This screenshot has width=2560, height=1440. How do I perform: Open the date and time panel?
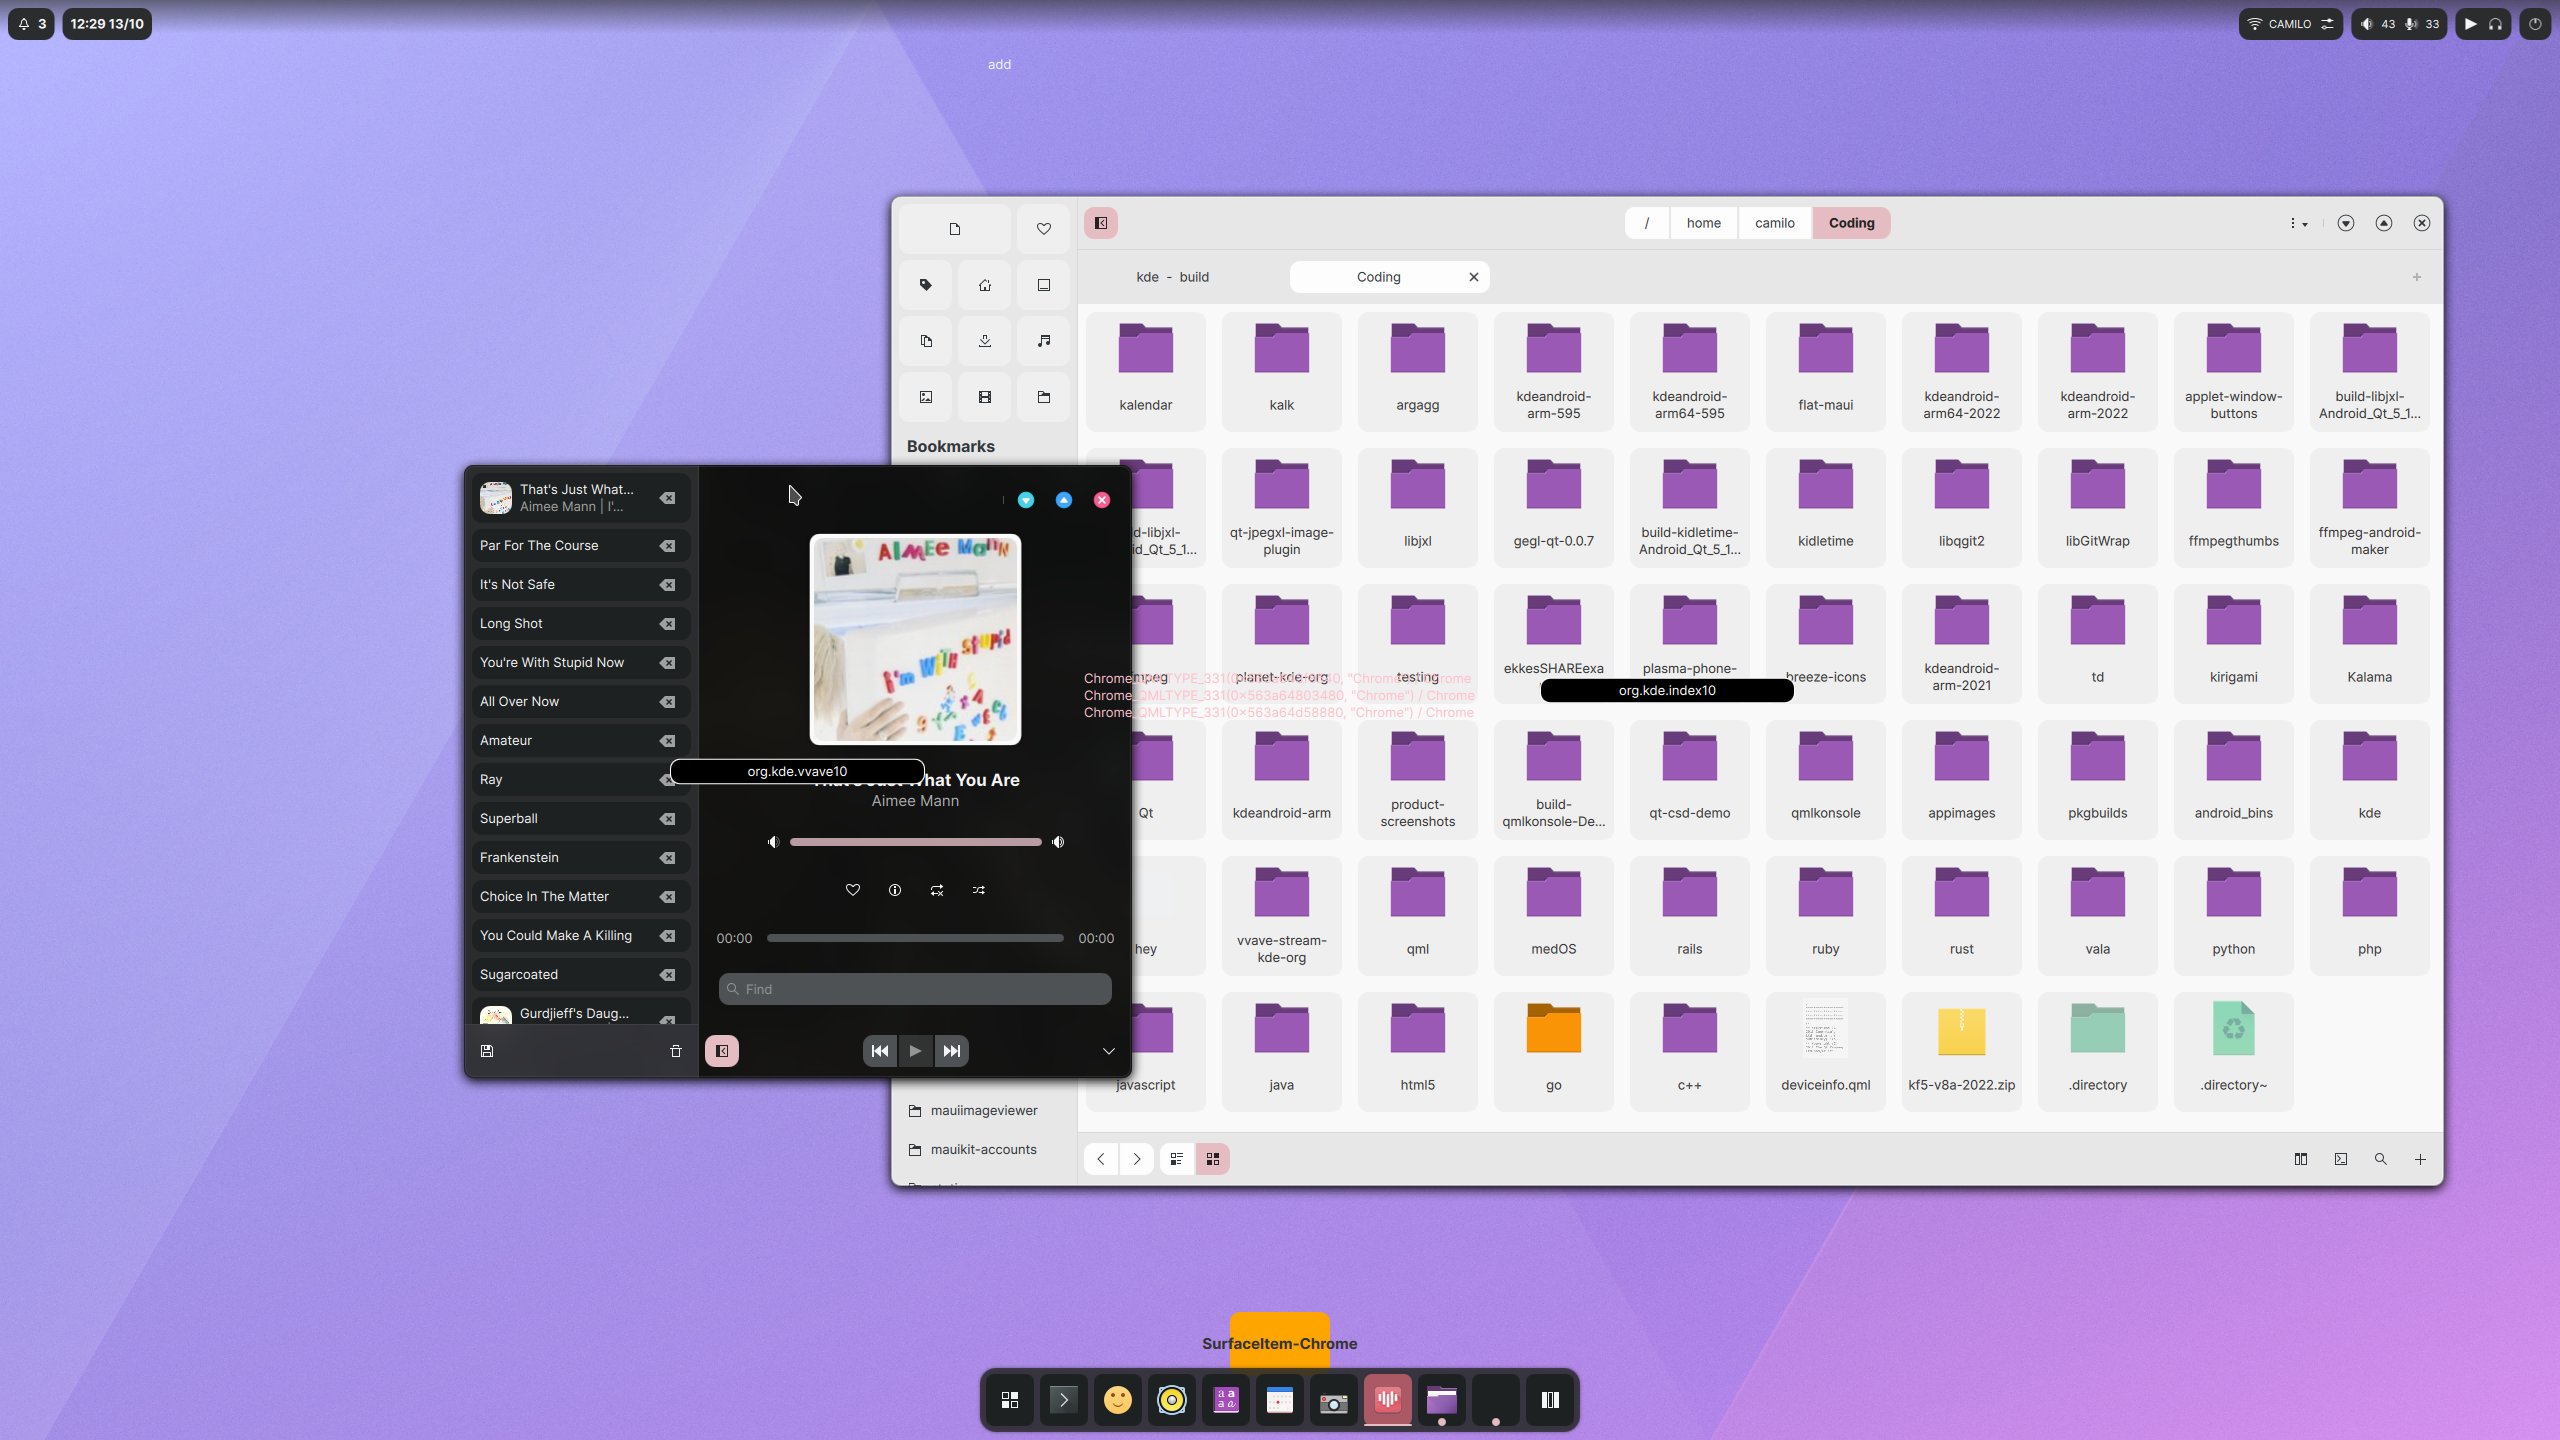click(x=107, y=24)
